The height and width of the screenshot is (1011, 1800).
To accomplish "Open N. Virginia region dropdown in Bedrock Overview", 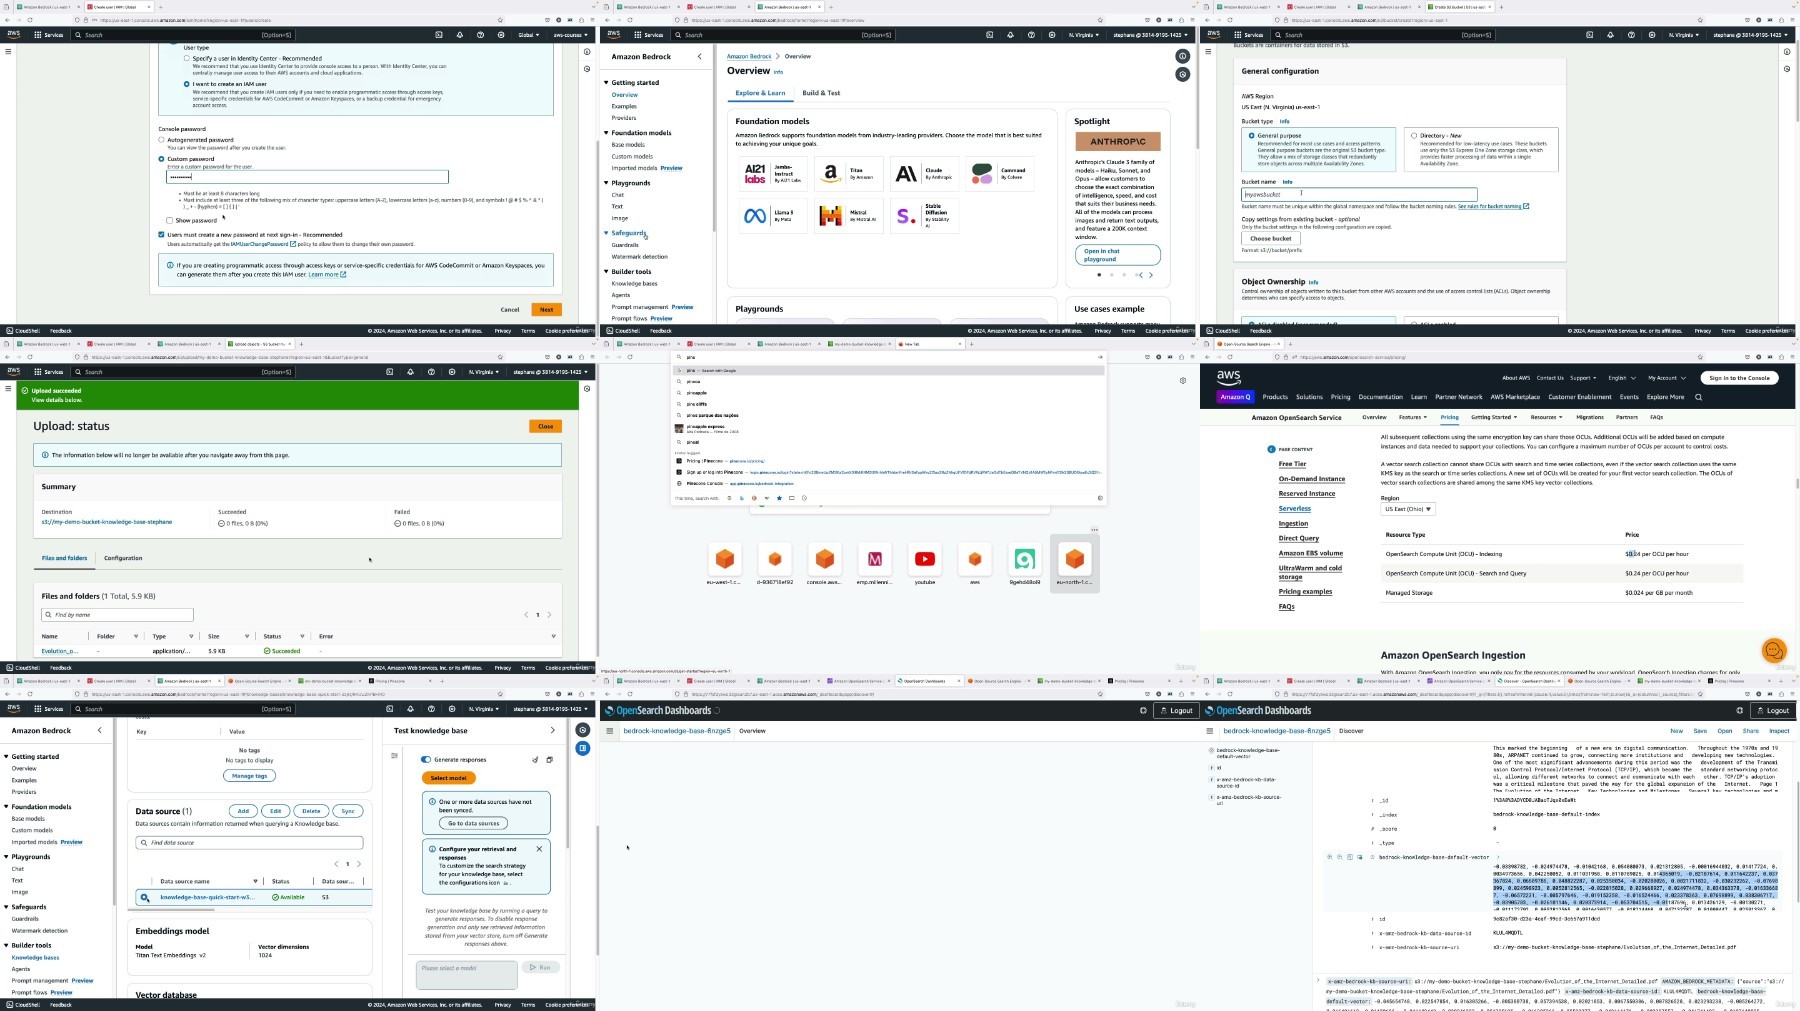I will [1083, 35].
